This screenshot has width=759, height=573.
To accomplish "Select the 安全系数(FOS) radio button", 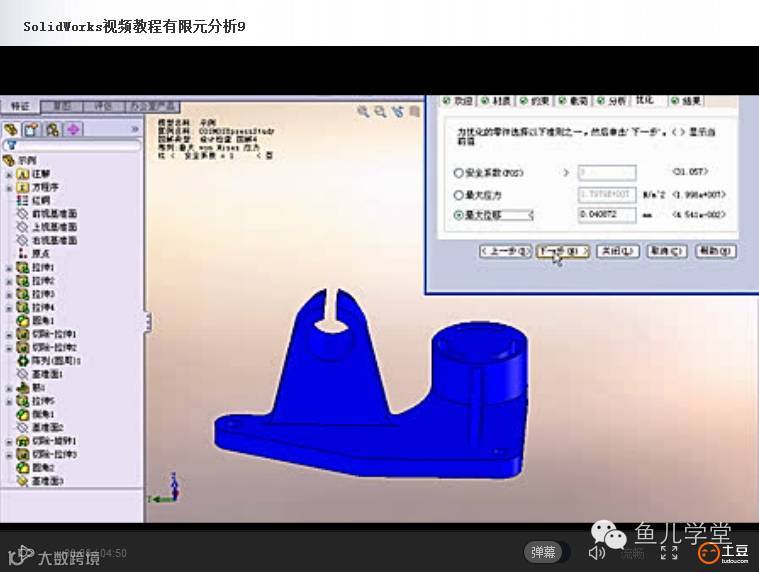I will pyautogui.click(x=458, y=173).
